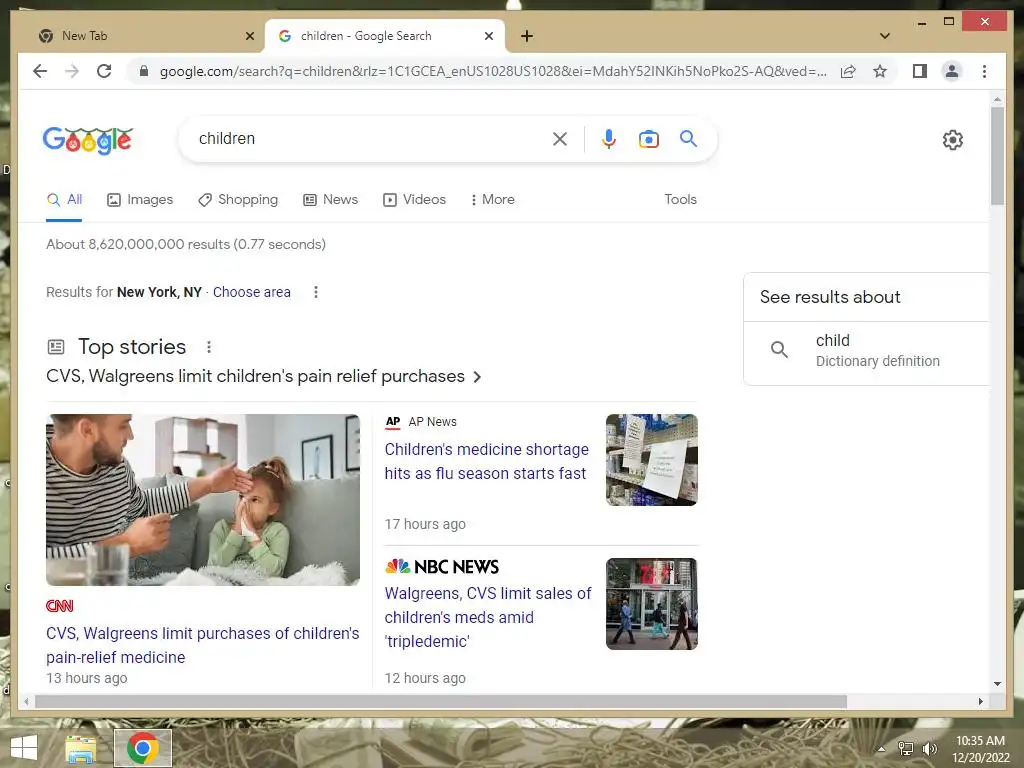1024x768 pixels.
Task: Click the forward navigation arrow
Action: 72,71
